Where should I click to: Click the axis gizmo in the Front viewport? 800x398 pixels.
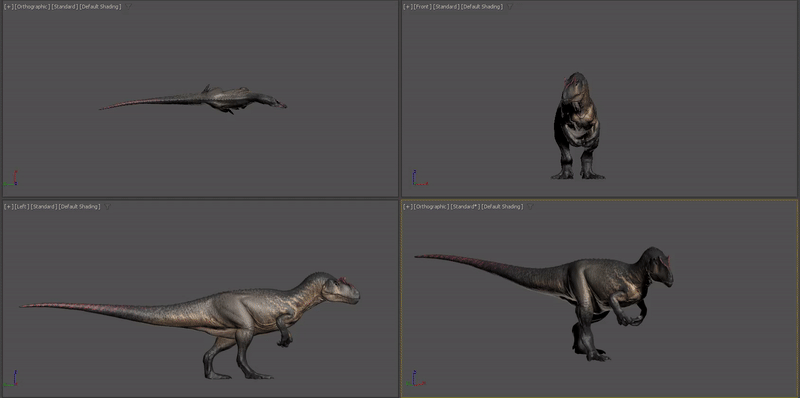click(x=419, y=178)
